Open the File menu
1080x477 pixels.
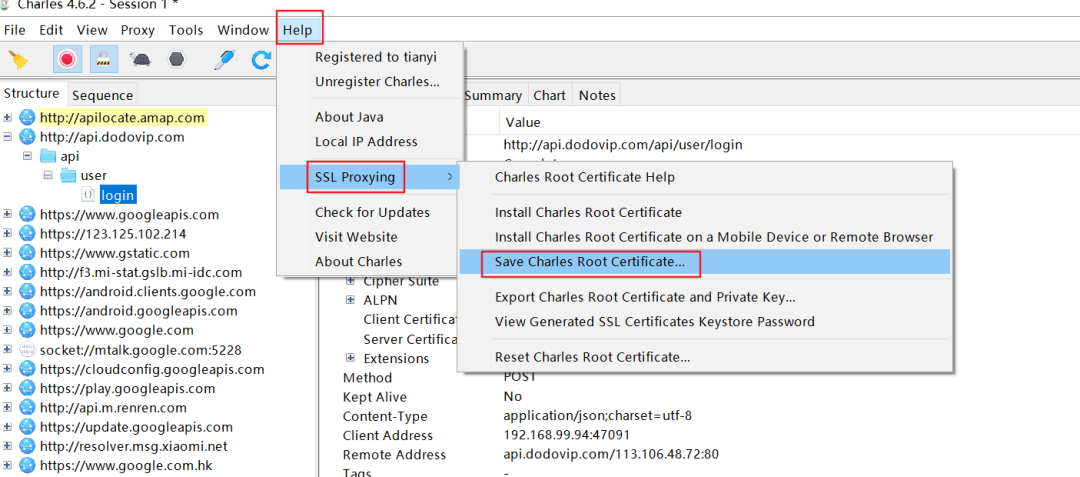[14, 30]
